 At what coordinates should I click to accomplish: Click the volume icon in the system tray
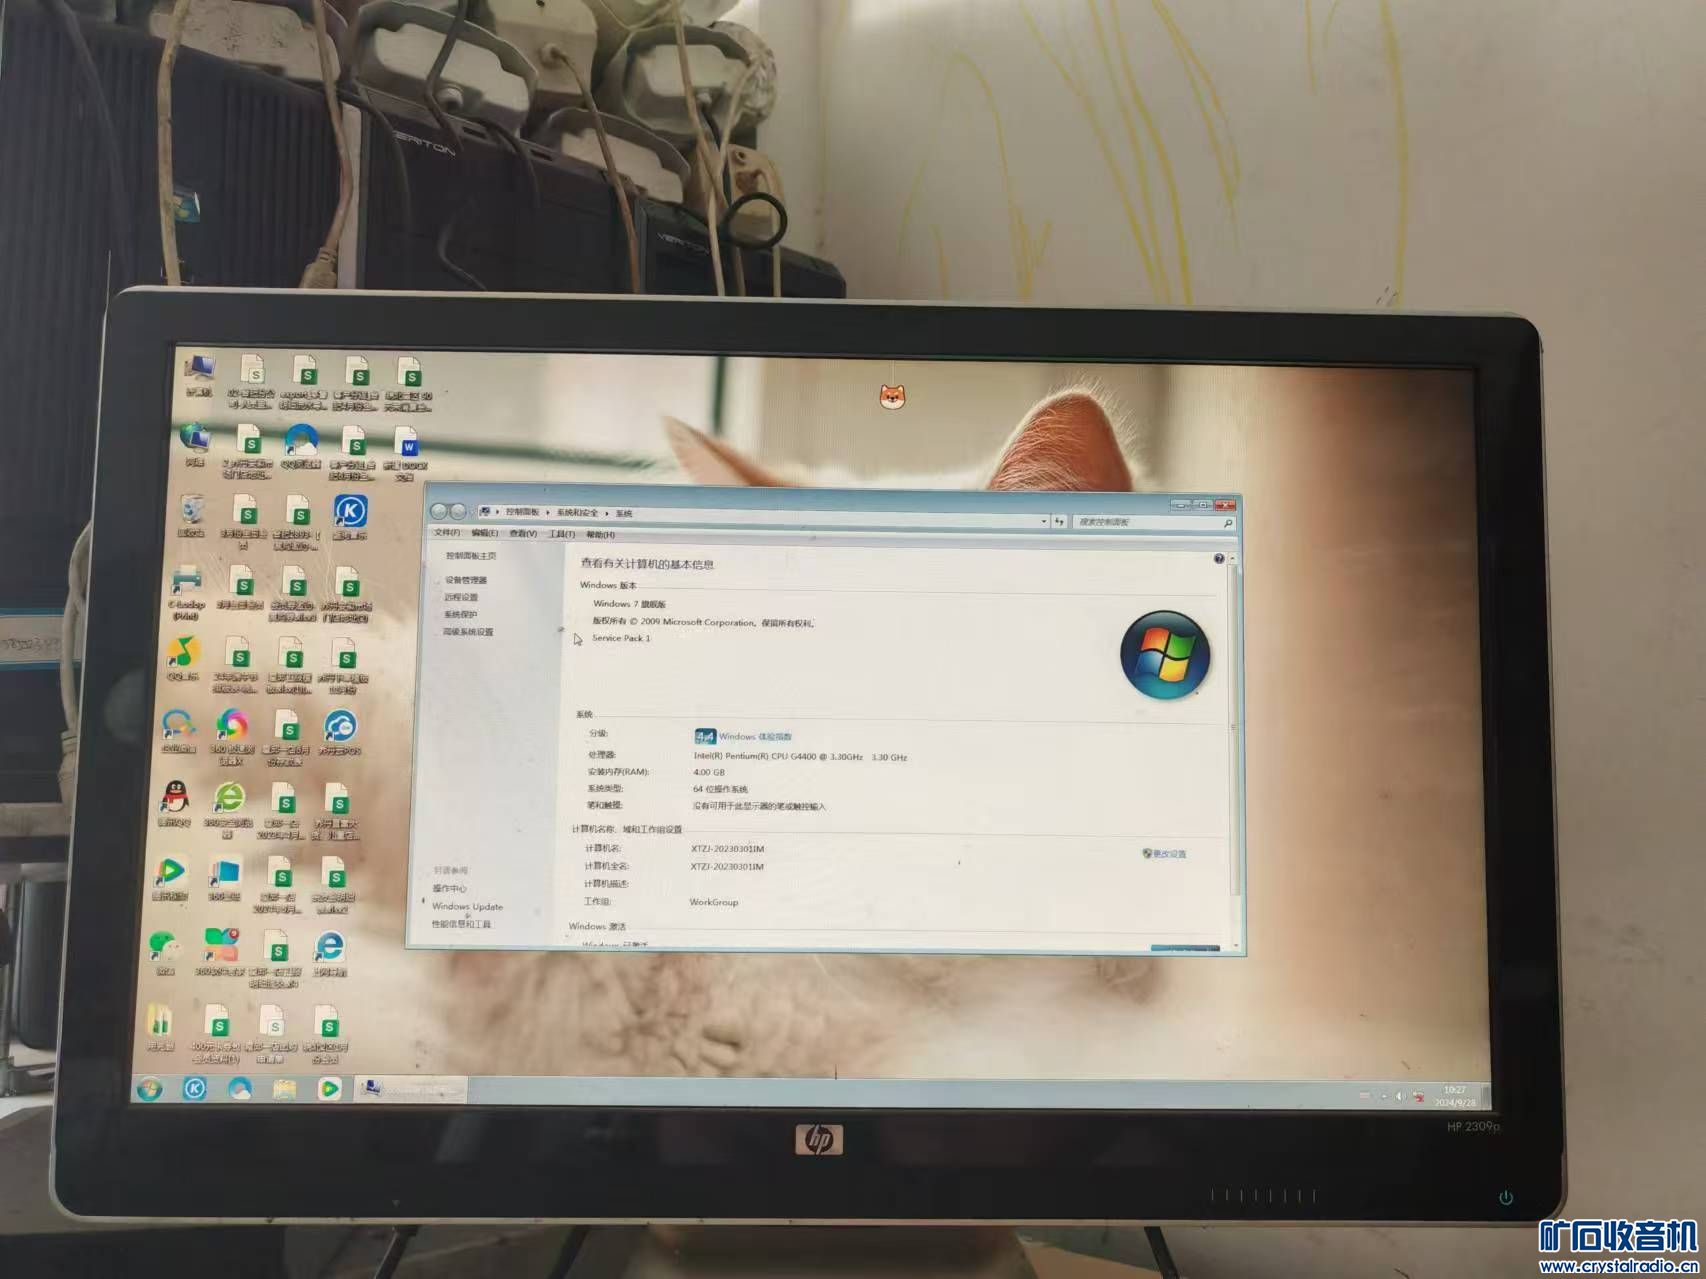1400,1096
